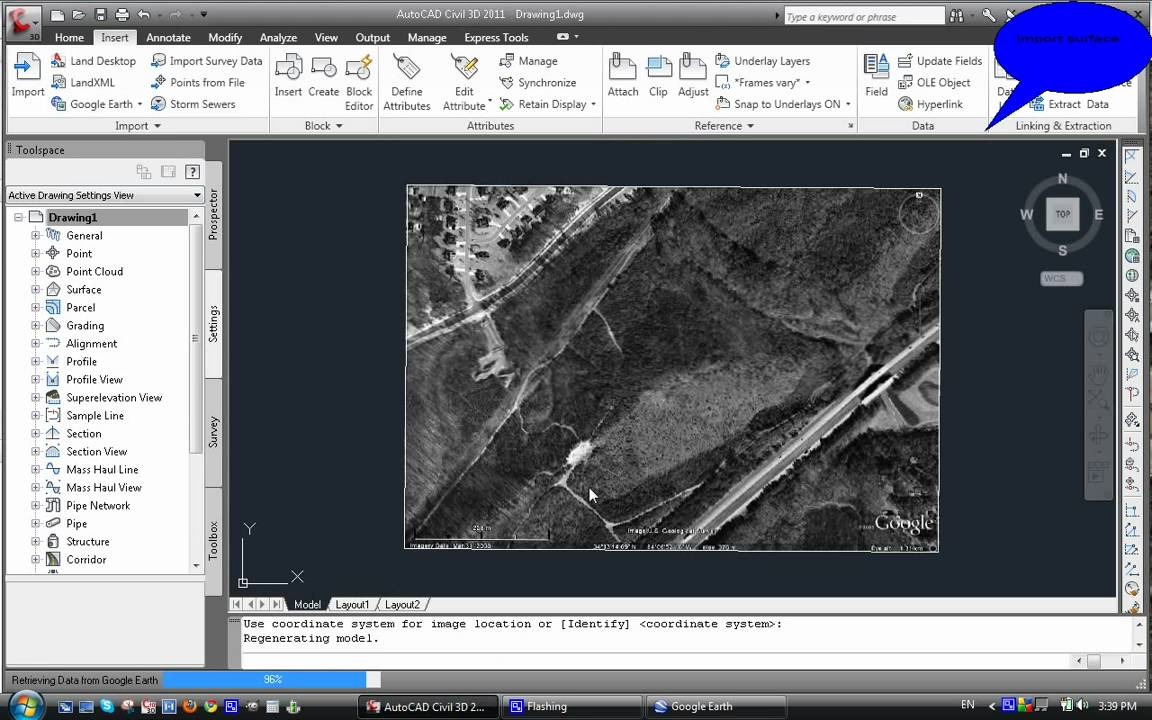Open Edit Attribute dropdown
The width and height of the screenshot is (1152, 720).
point(489,101)
